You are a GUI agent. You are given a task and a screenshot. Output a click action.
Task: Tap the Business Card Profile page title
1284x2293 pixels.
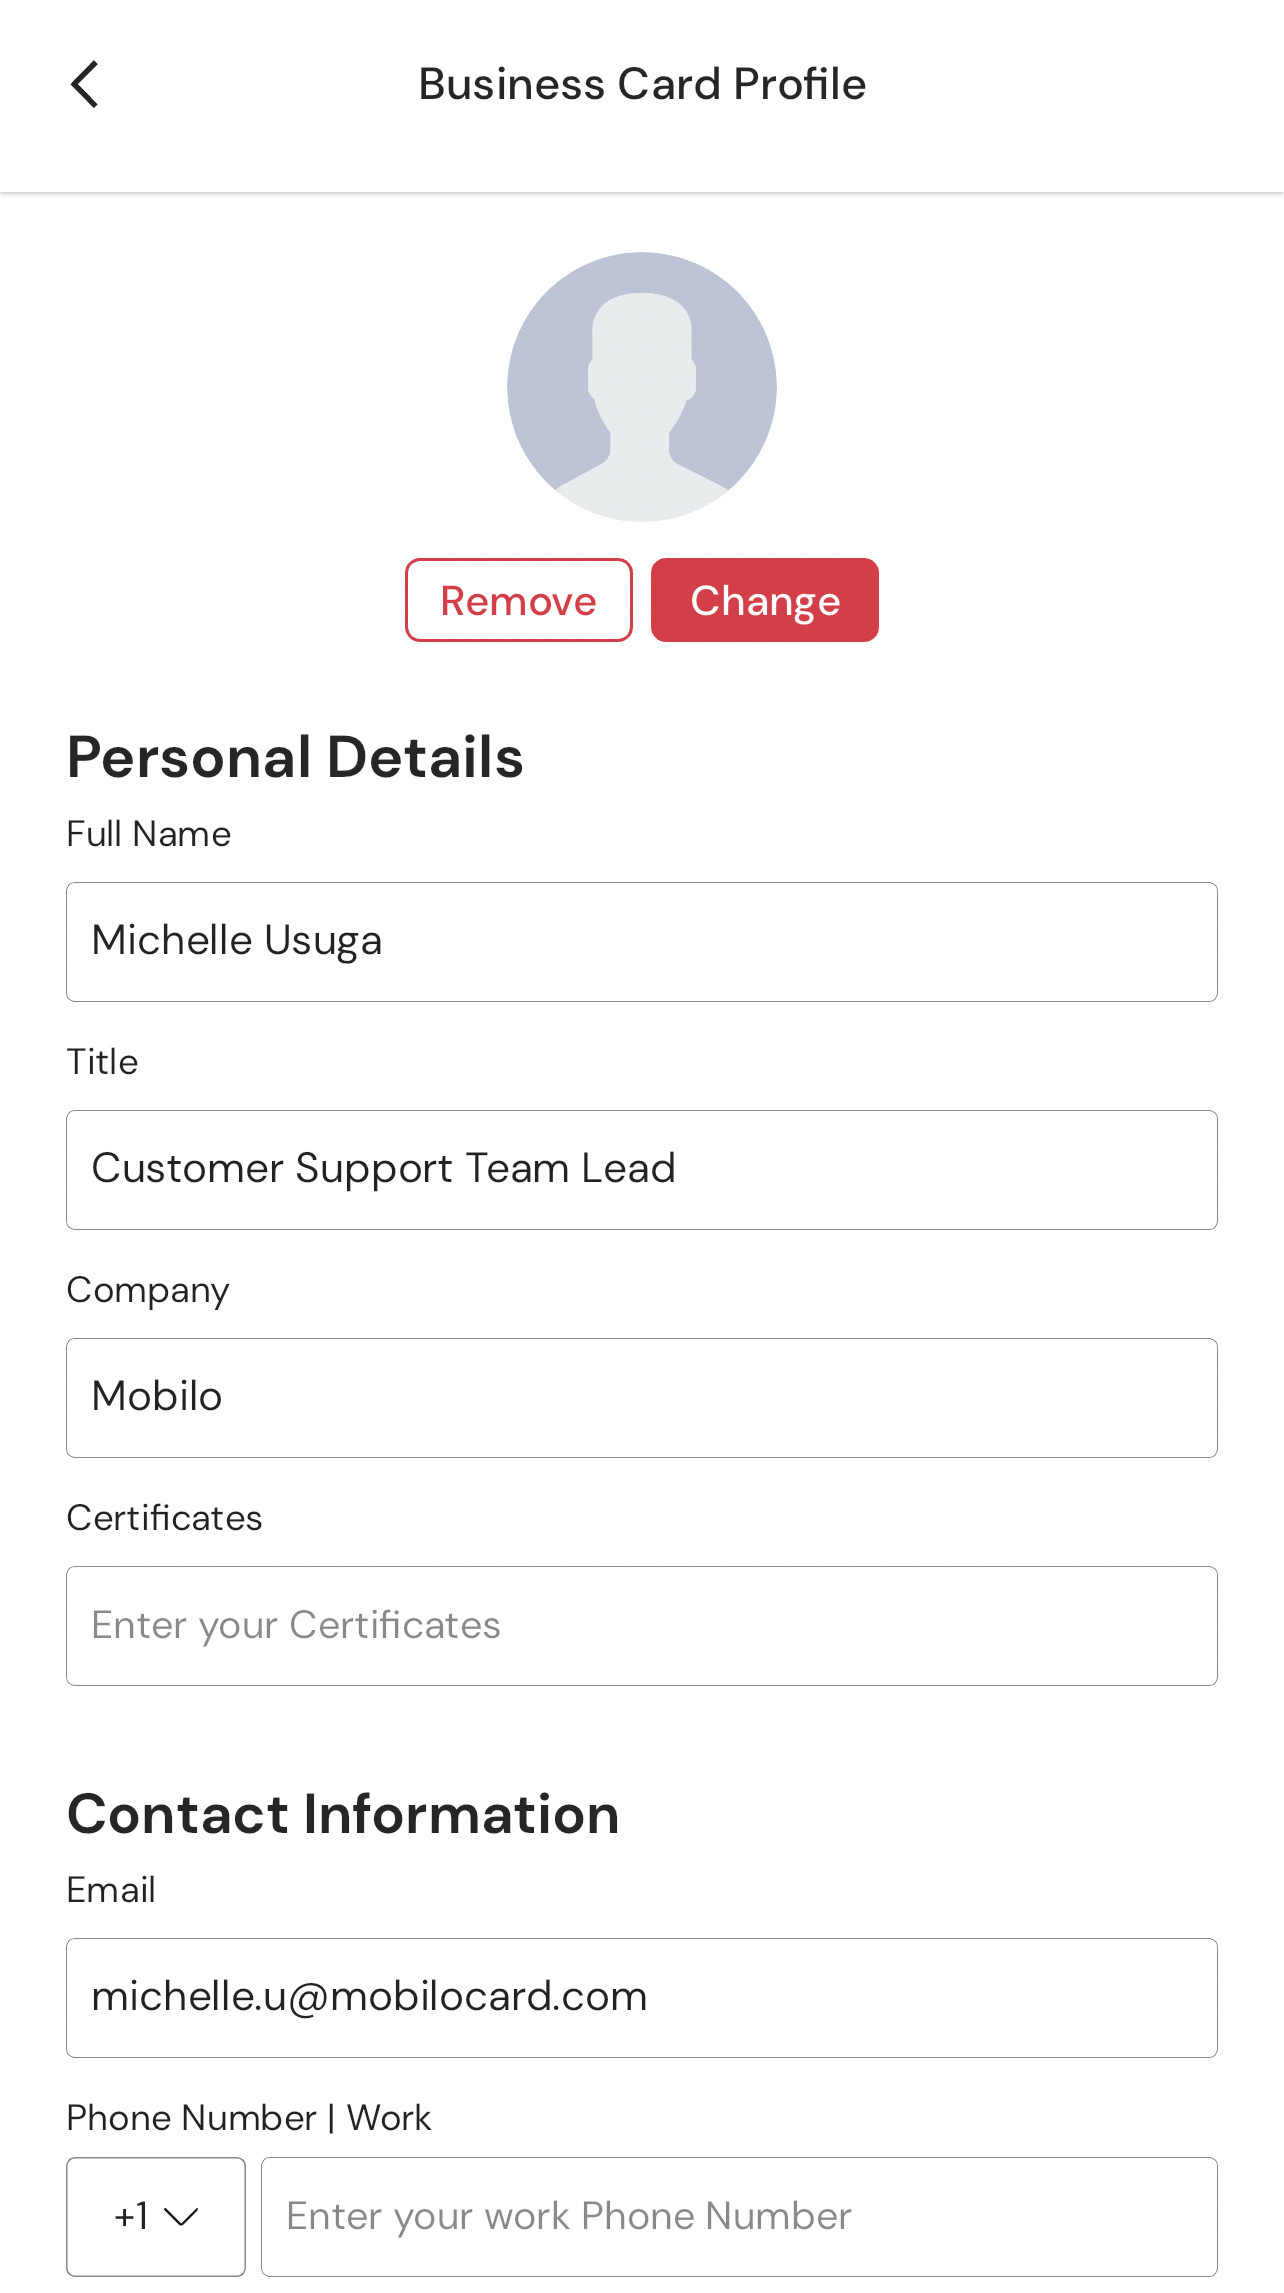tap(641, 84)
